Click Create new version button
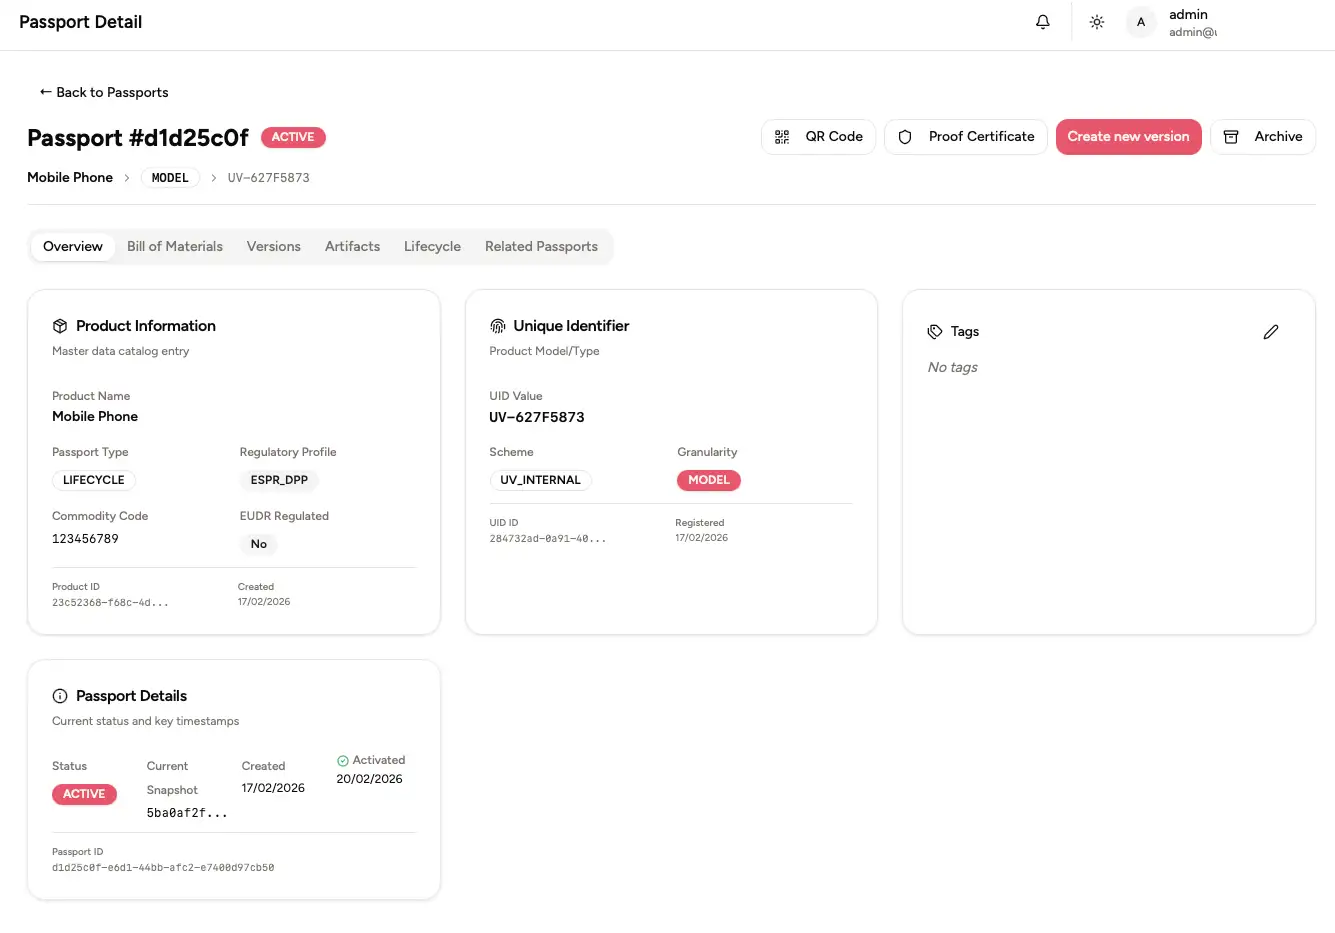The image size is (1335, 933). tap(1128, 137)
